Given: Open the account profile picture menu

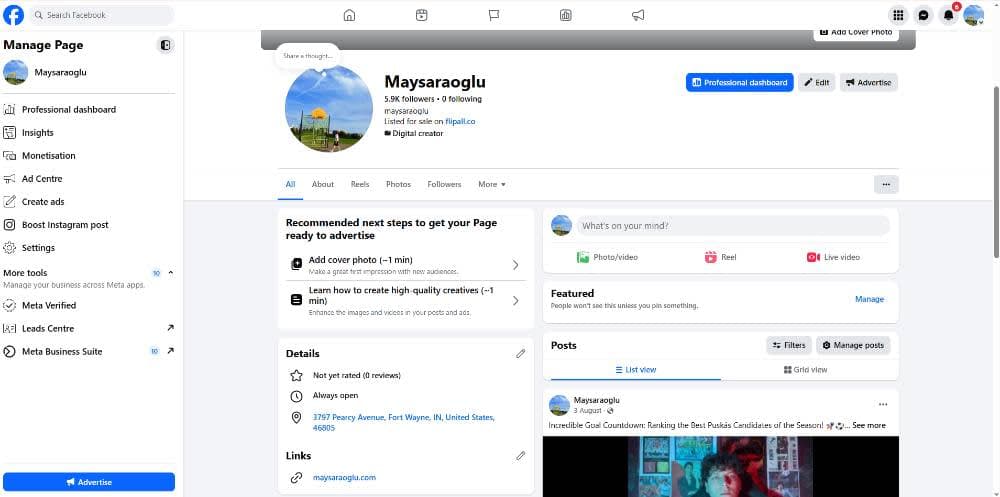Looking at the screenshot, I should (x=973, y=15).
